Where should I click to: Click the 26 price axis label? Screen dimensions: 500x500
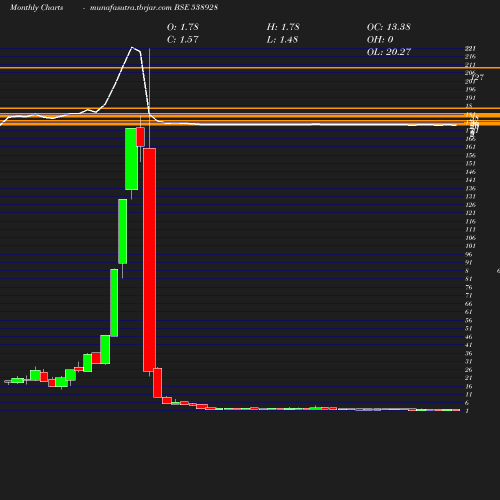[469, 370]
